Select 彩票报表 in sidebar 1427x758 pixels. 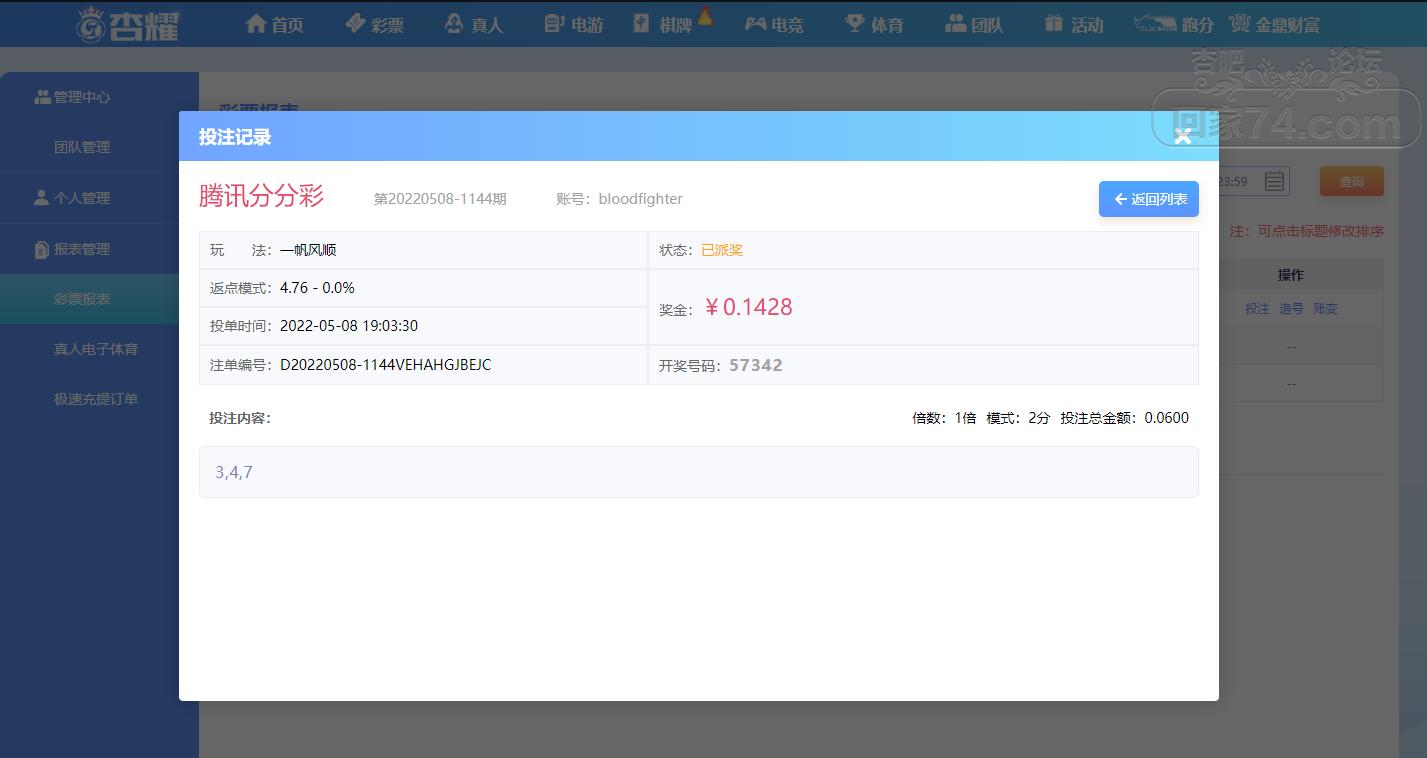[82, 299]
